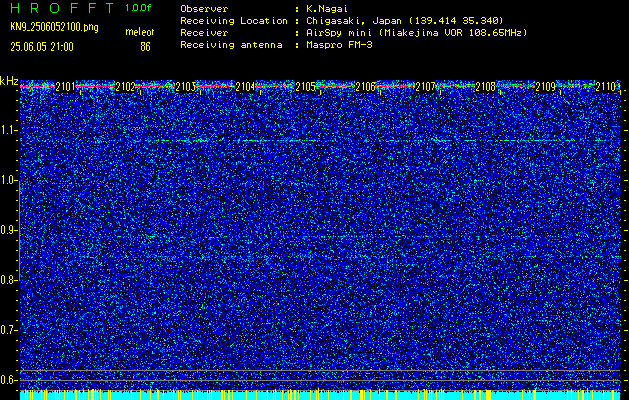Click the 2103 time marker

(185, 87)
